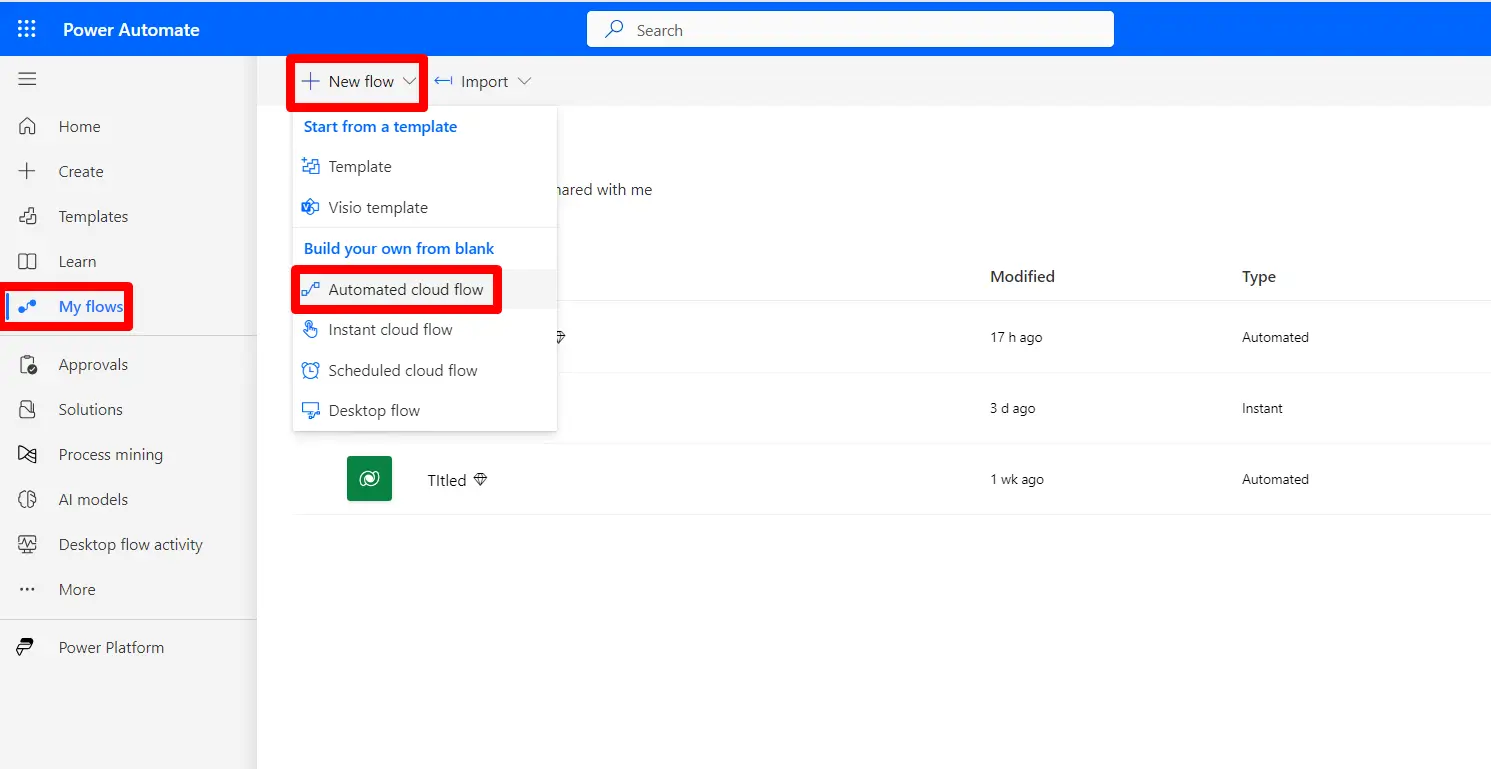The image size is (1491, 769).
Task: Click in the Search input field
Action: [x=850, y=30]
